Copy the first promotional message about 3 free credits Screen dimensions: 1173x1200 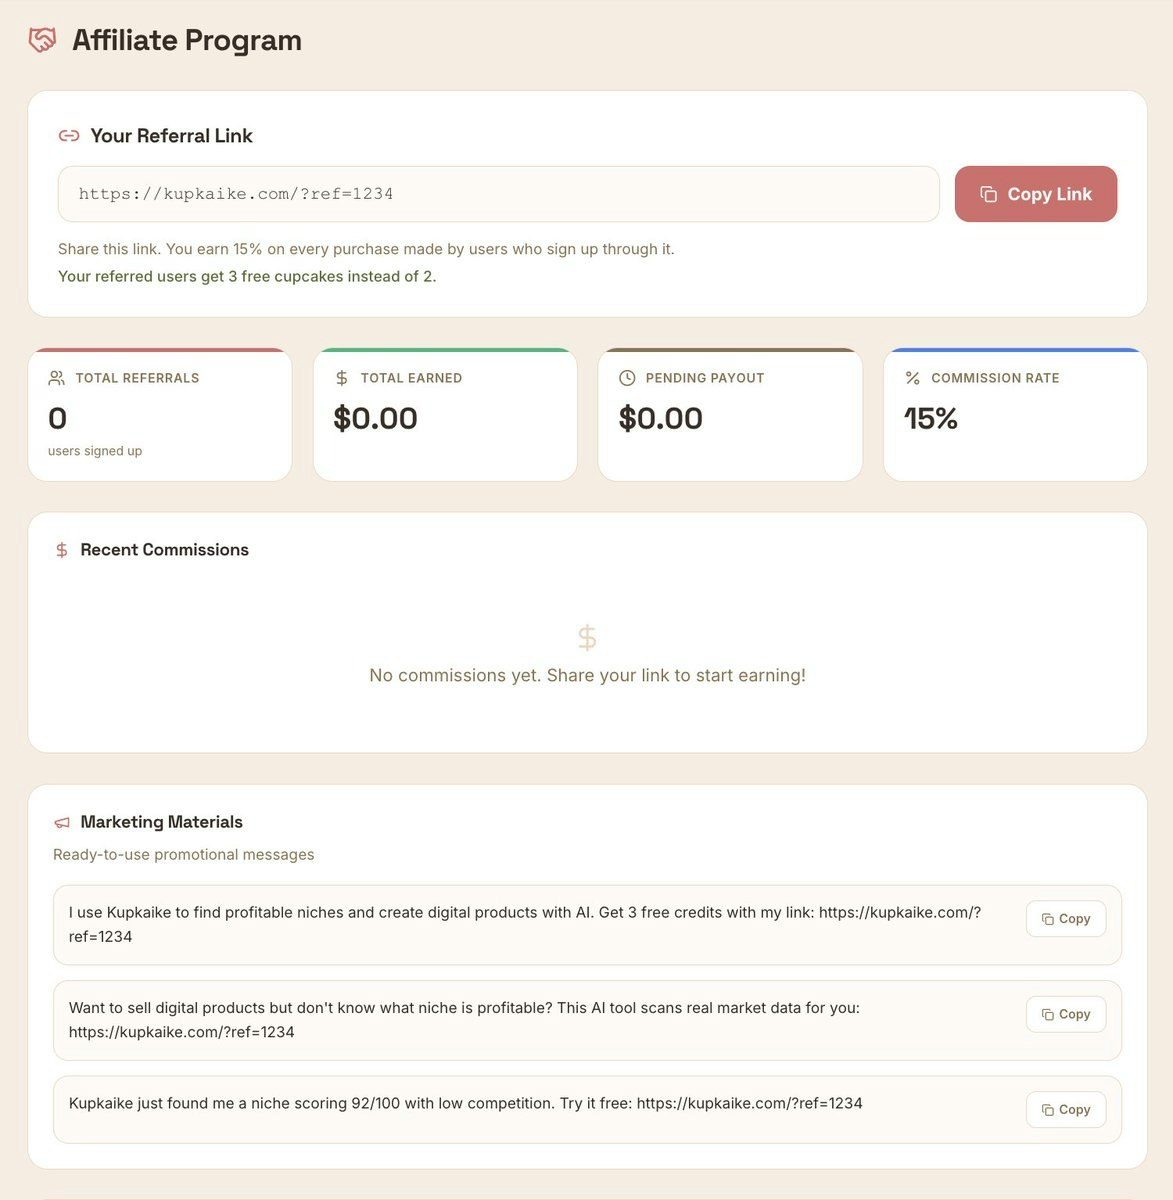(x=1065, y=918)
